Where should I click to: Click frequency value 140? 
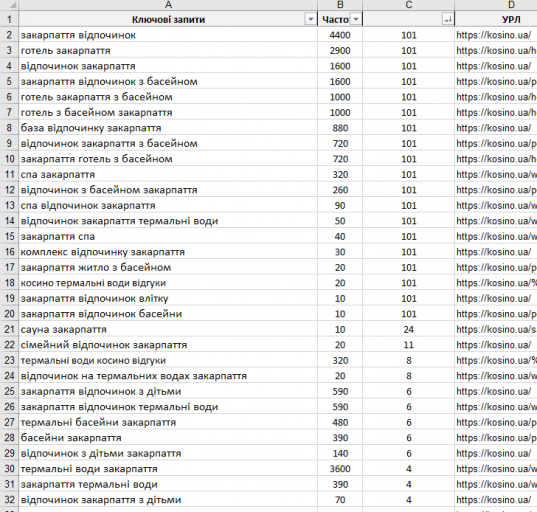tap(340, 453)
